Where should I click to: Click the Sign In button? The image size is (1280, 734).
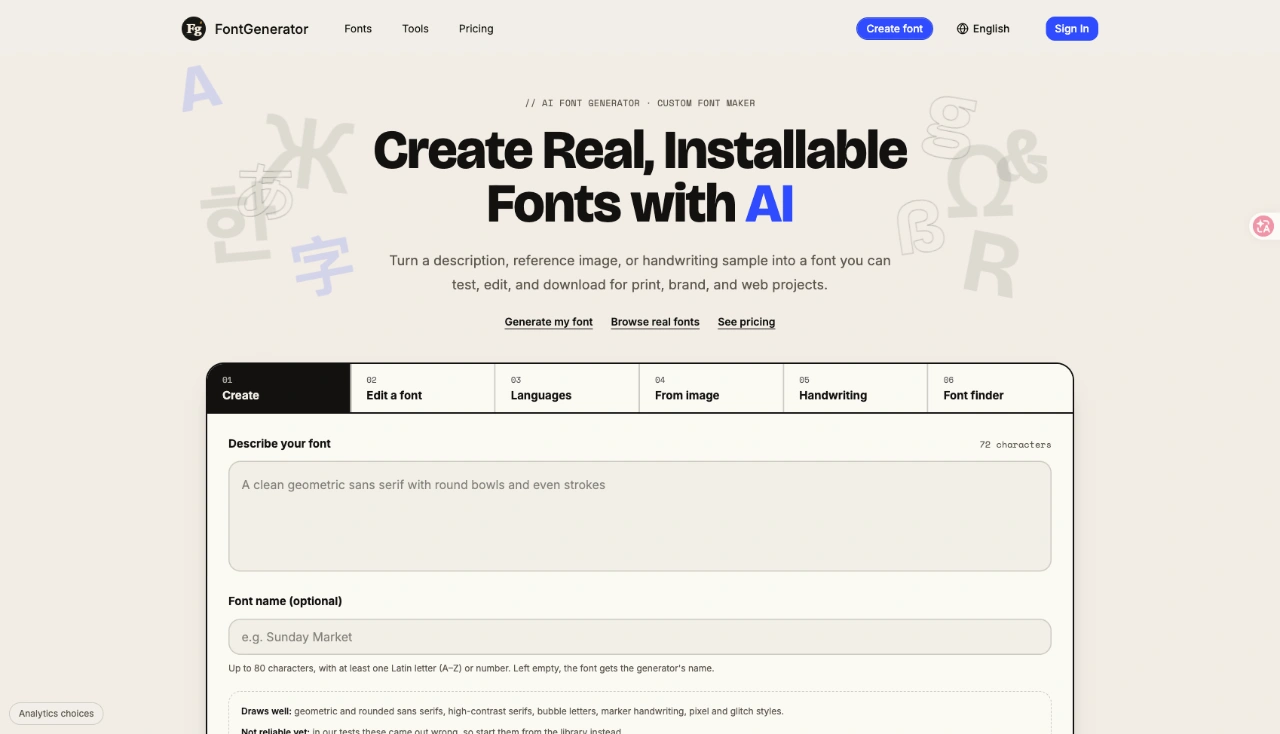[1071, 29]
